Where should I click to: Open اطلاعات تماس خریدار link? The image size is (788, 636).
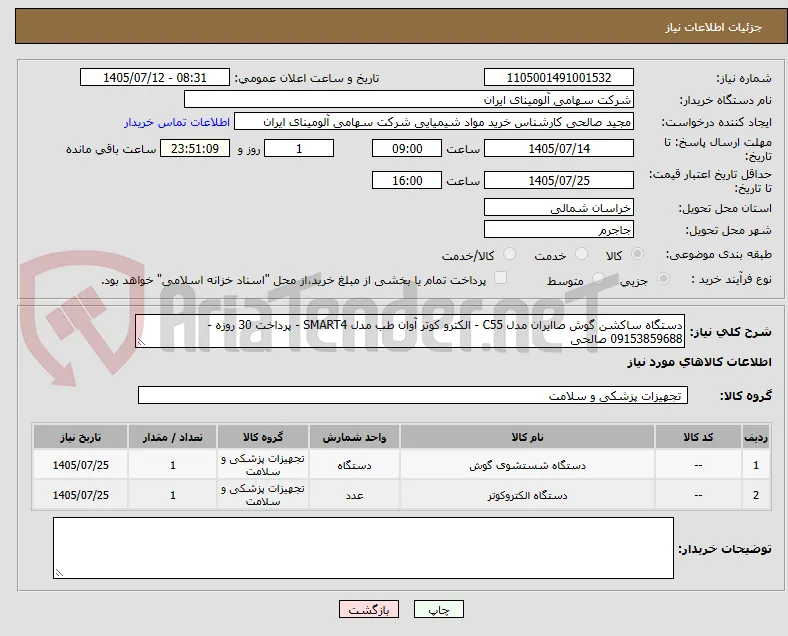point(177,122)
